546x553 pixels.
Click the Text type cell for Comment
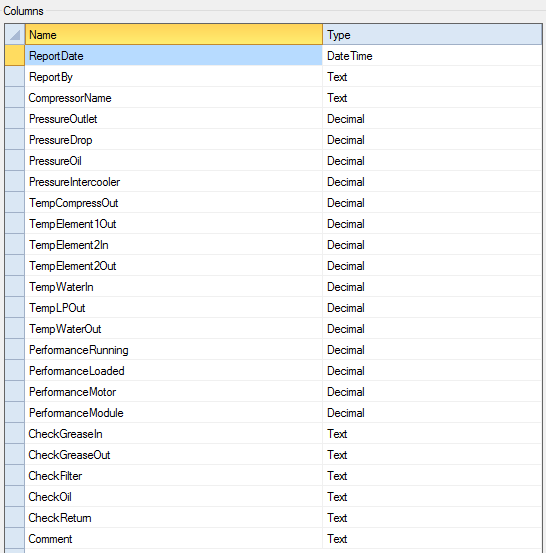432,538
